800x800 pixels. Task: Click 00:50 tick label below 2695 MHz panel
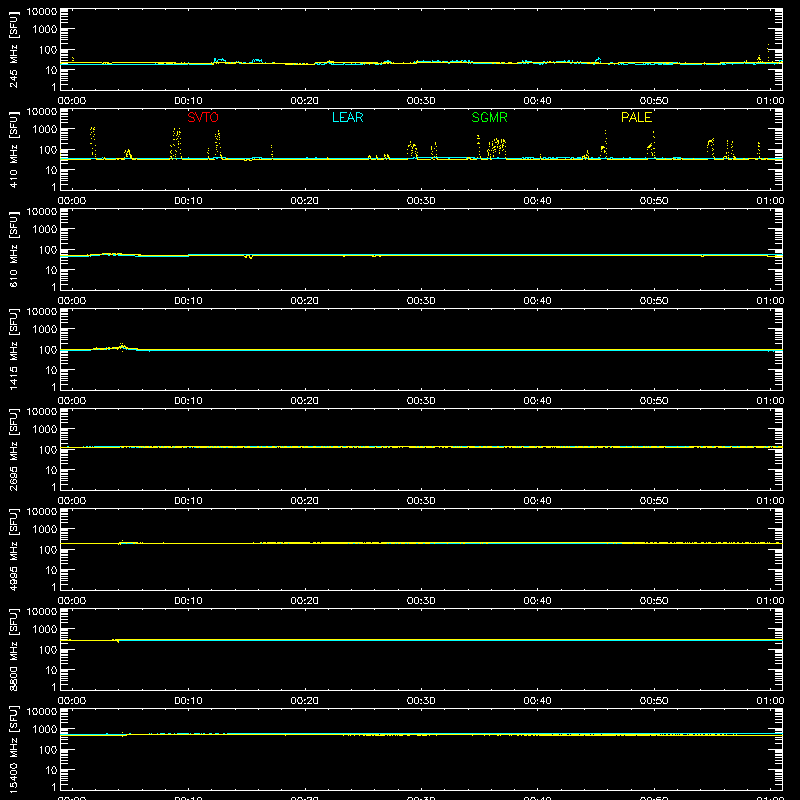(654, 501)
